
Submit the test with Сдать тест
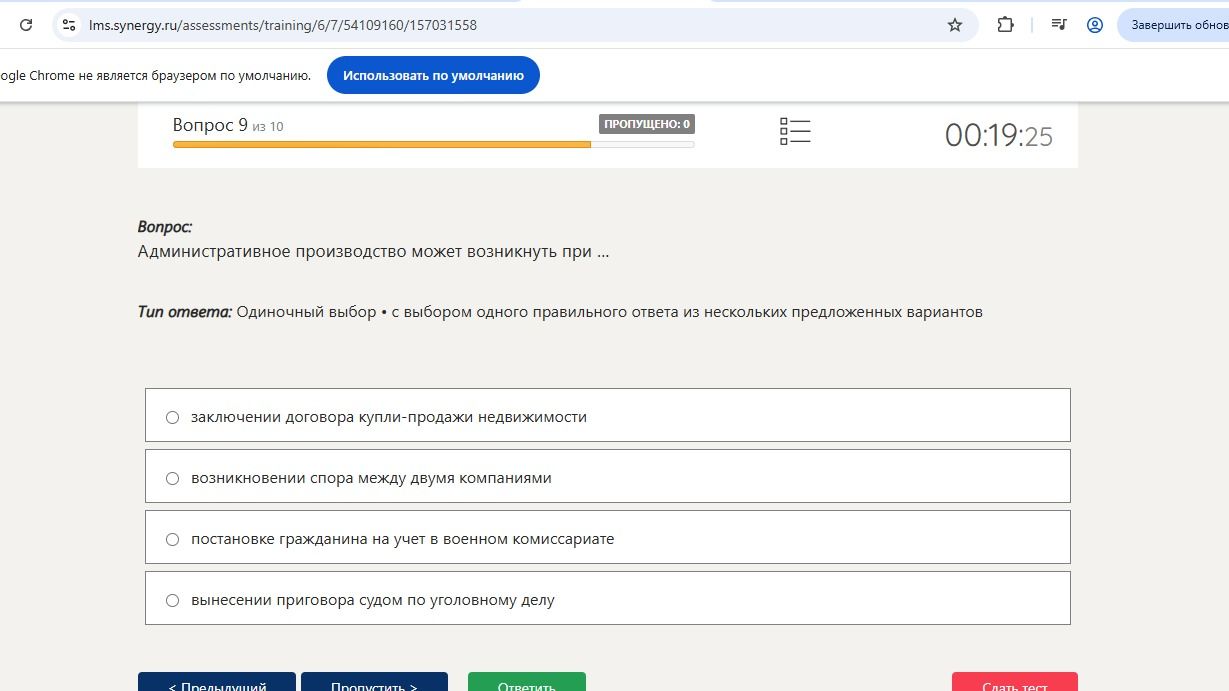[x=1015, y=682]
